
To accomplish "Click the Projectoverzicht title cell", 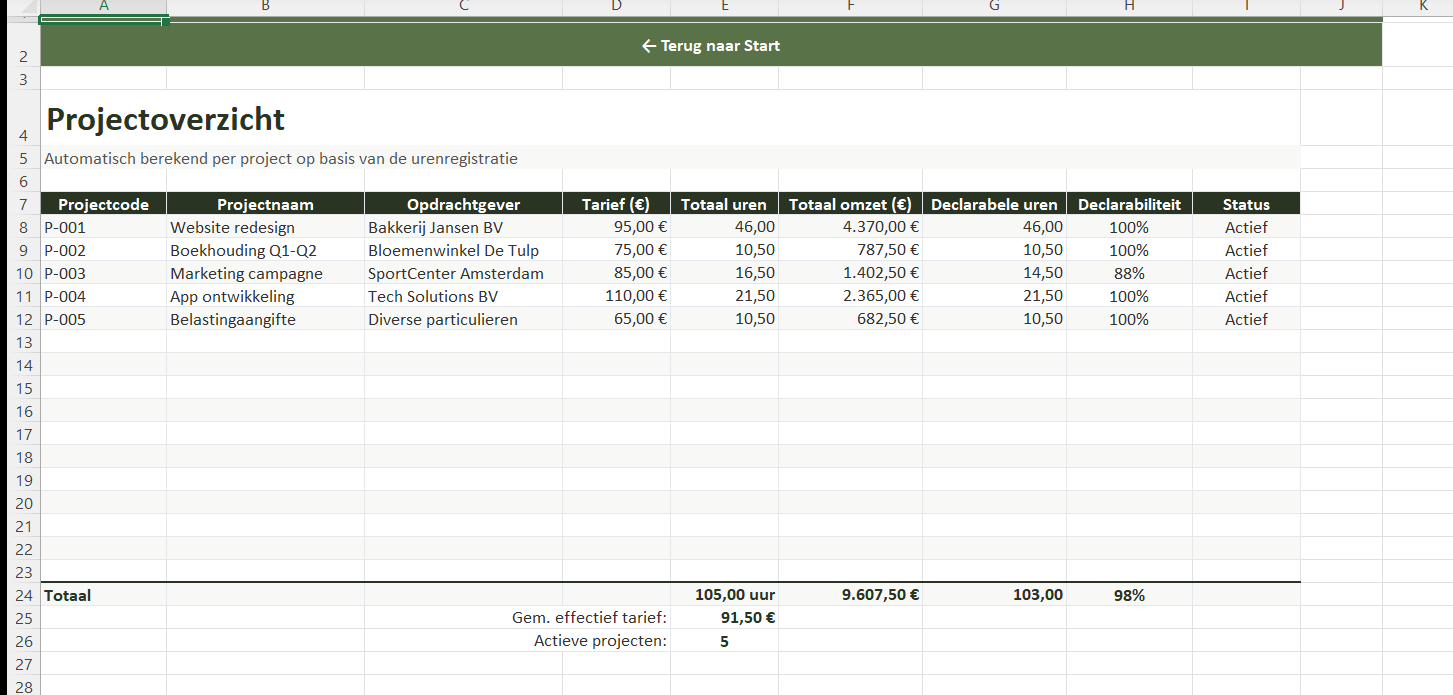I will point(166,120).
